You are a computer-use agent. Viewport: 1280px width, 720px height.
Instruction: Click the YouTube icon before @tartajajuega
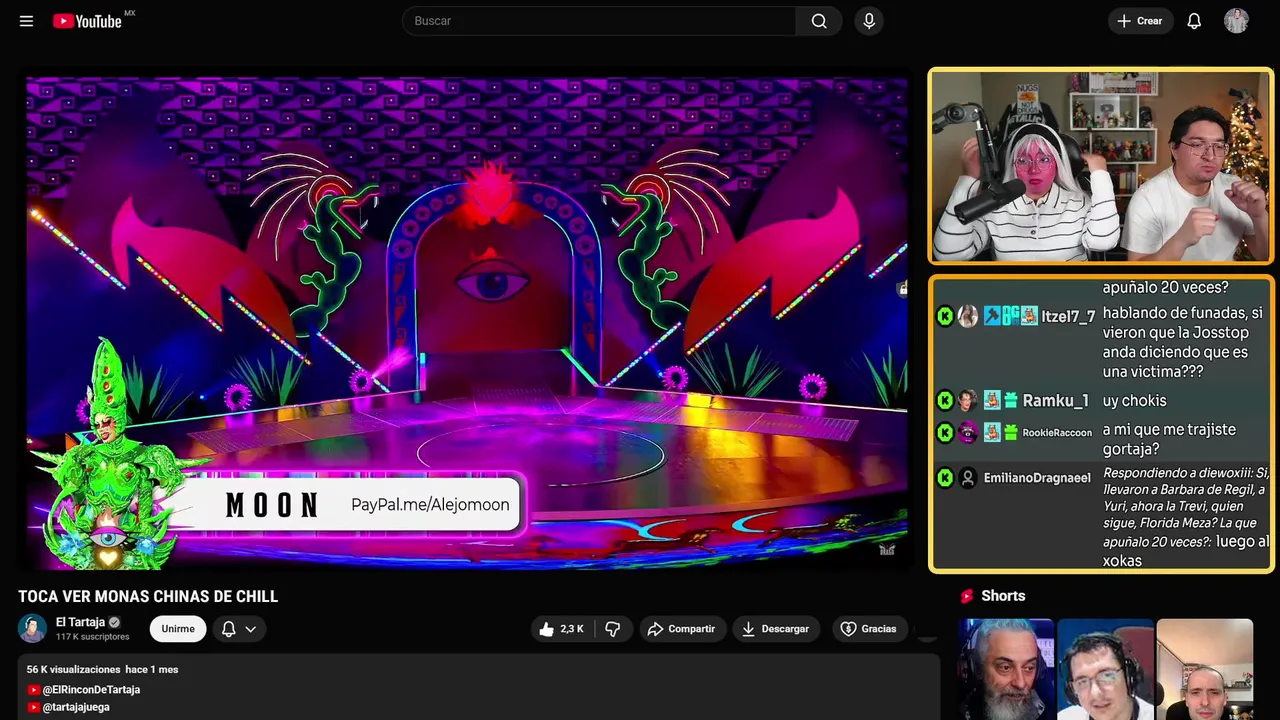pyautogui.click(x=34, y=707)
